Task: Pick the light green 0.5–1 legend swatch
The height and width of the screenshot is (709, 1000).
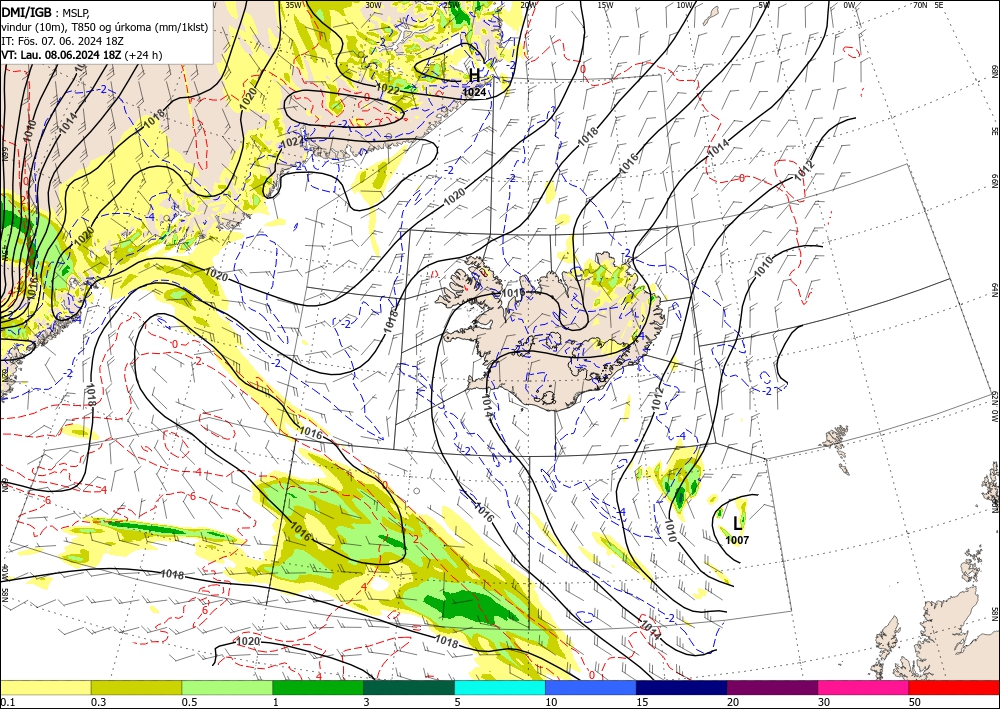Action: click(227, 687)
